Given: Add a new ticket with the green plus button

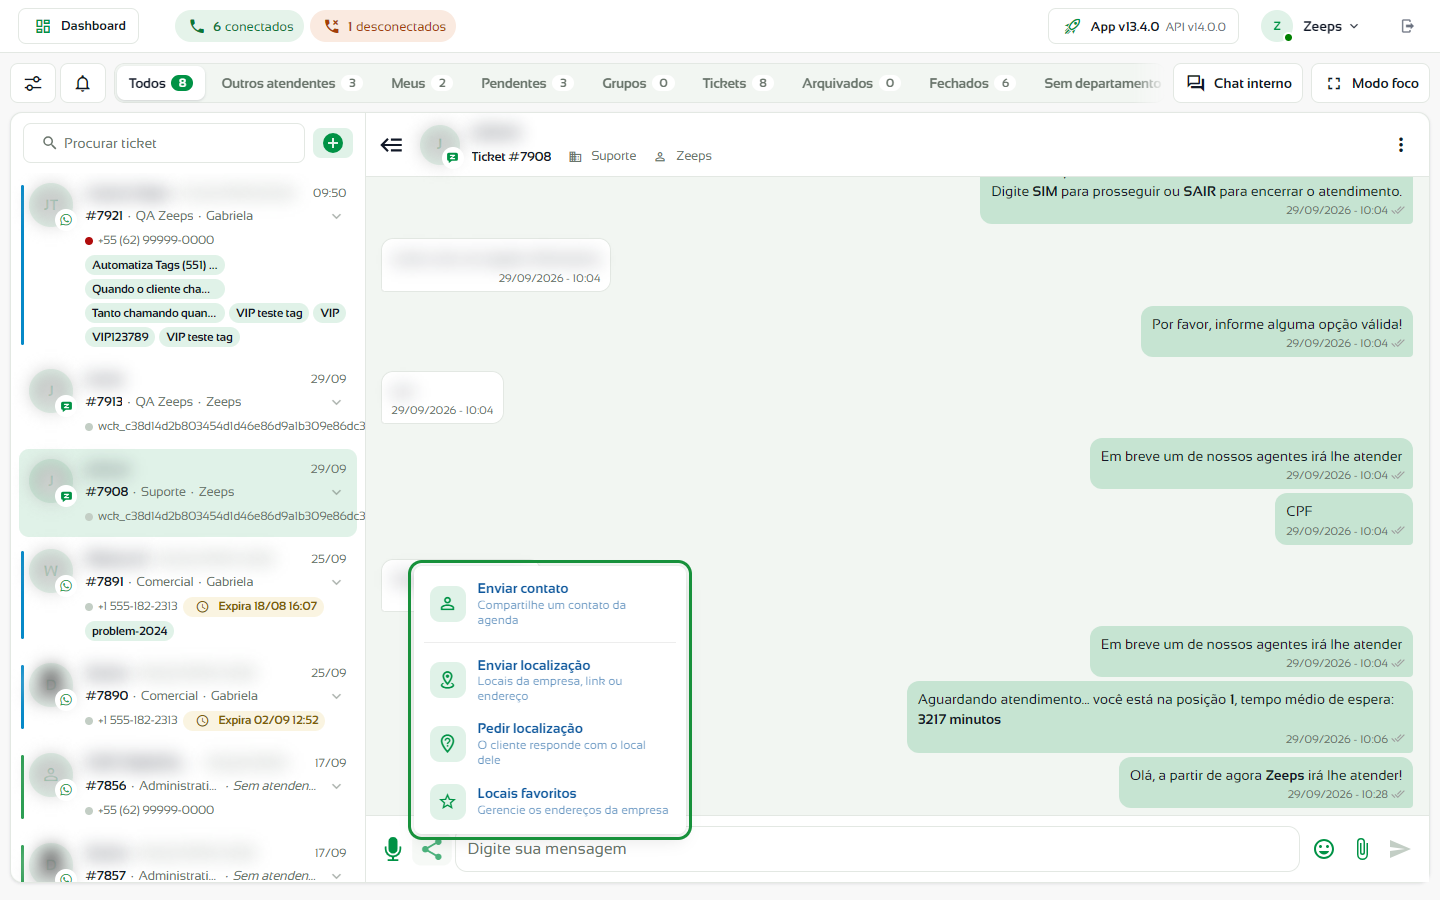Looking at the screenshot, I should [333, 143].
